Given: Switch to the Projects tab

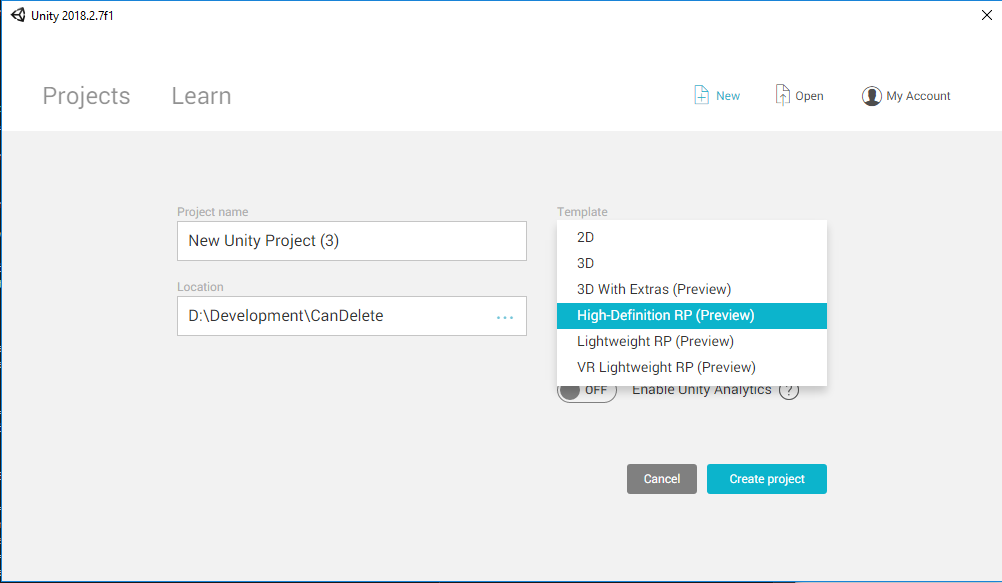Looking at the screenshot, I should tap(86, 96).
